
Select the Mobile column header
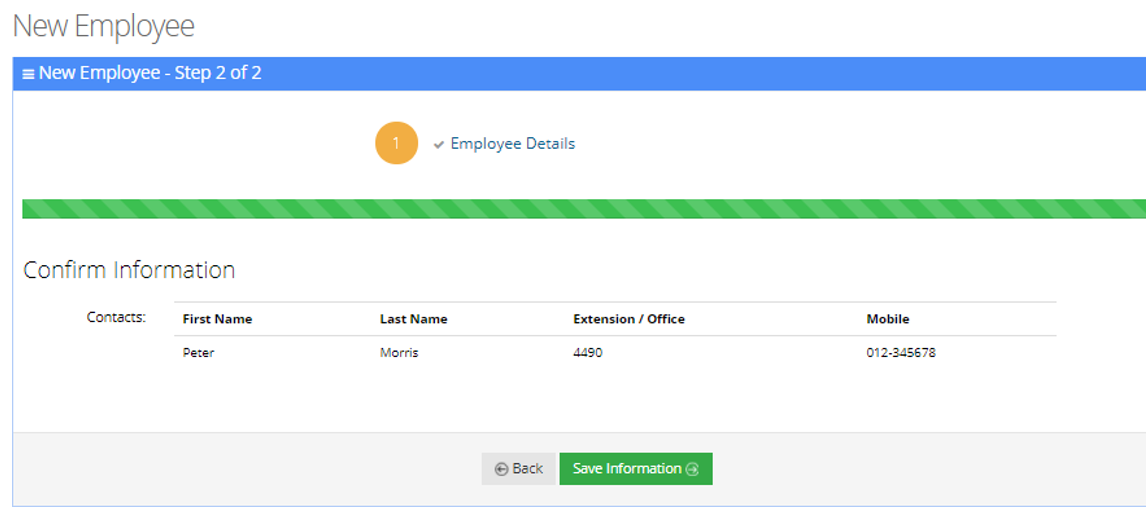[887, 319]
